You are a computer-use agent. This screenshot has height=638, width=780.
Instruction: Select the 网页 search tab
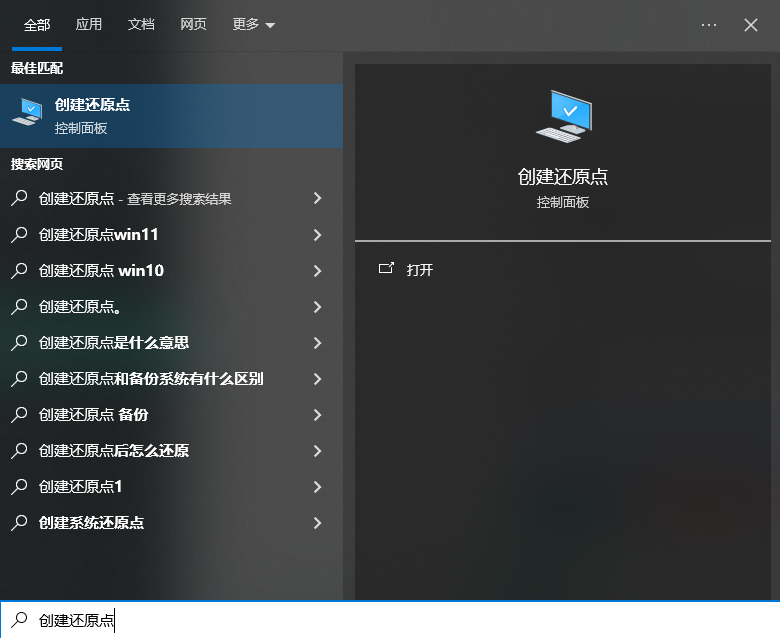tap(193, 24)
